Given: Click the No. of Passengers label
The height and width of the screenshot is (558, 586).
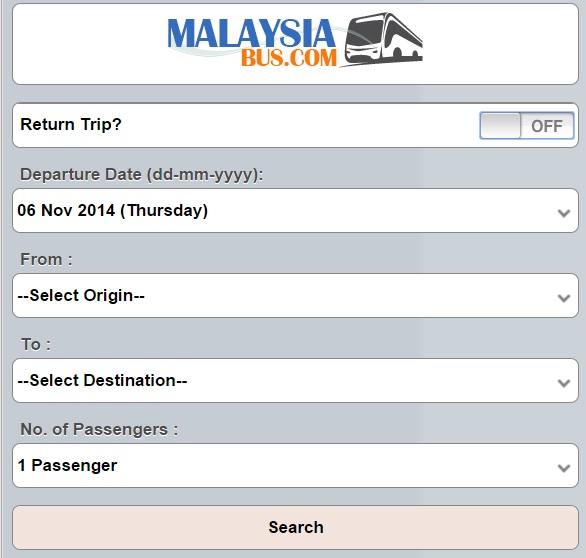Looking at the screenshot, I should pos(99,429).
